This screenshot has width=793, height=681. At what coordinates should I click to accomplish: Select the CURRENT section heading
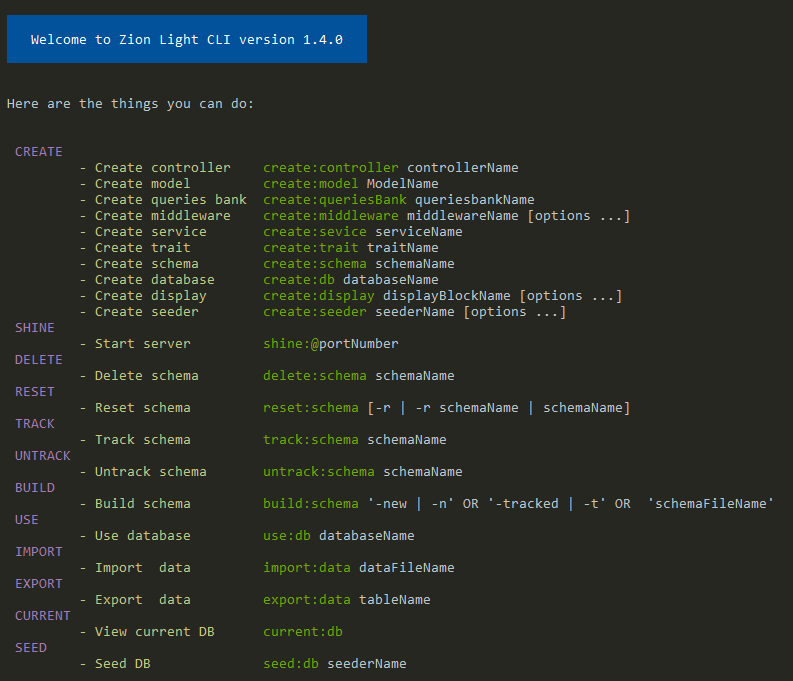click(x=42, y=616)
